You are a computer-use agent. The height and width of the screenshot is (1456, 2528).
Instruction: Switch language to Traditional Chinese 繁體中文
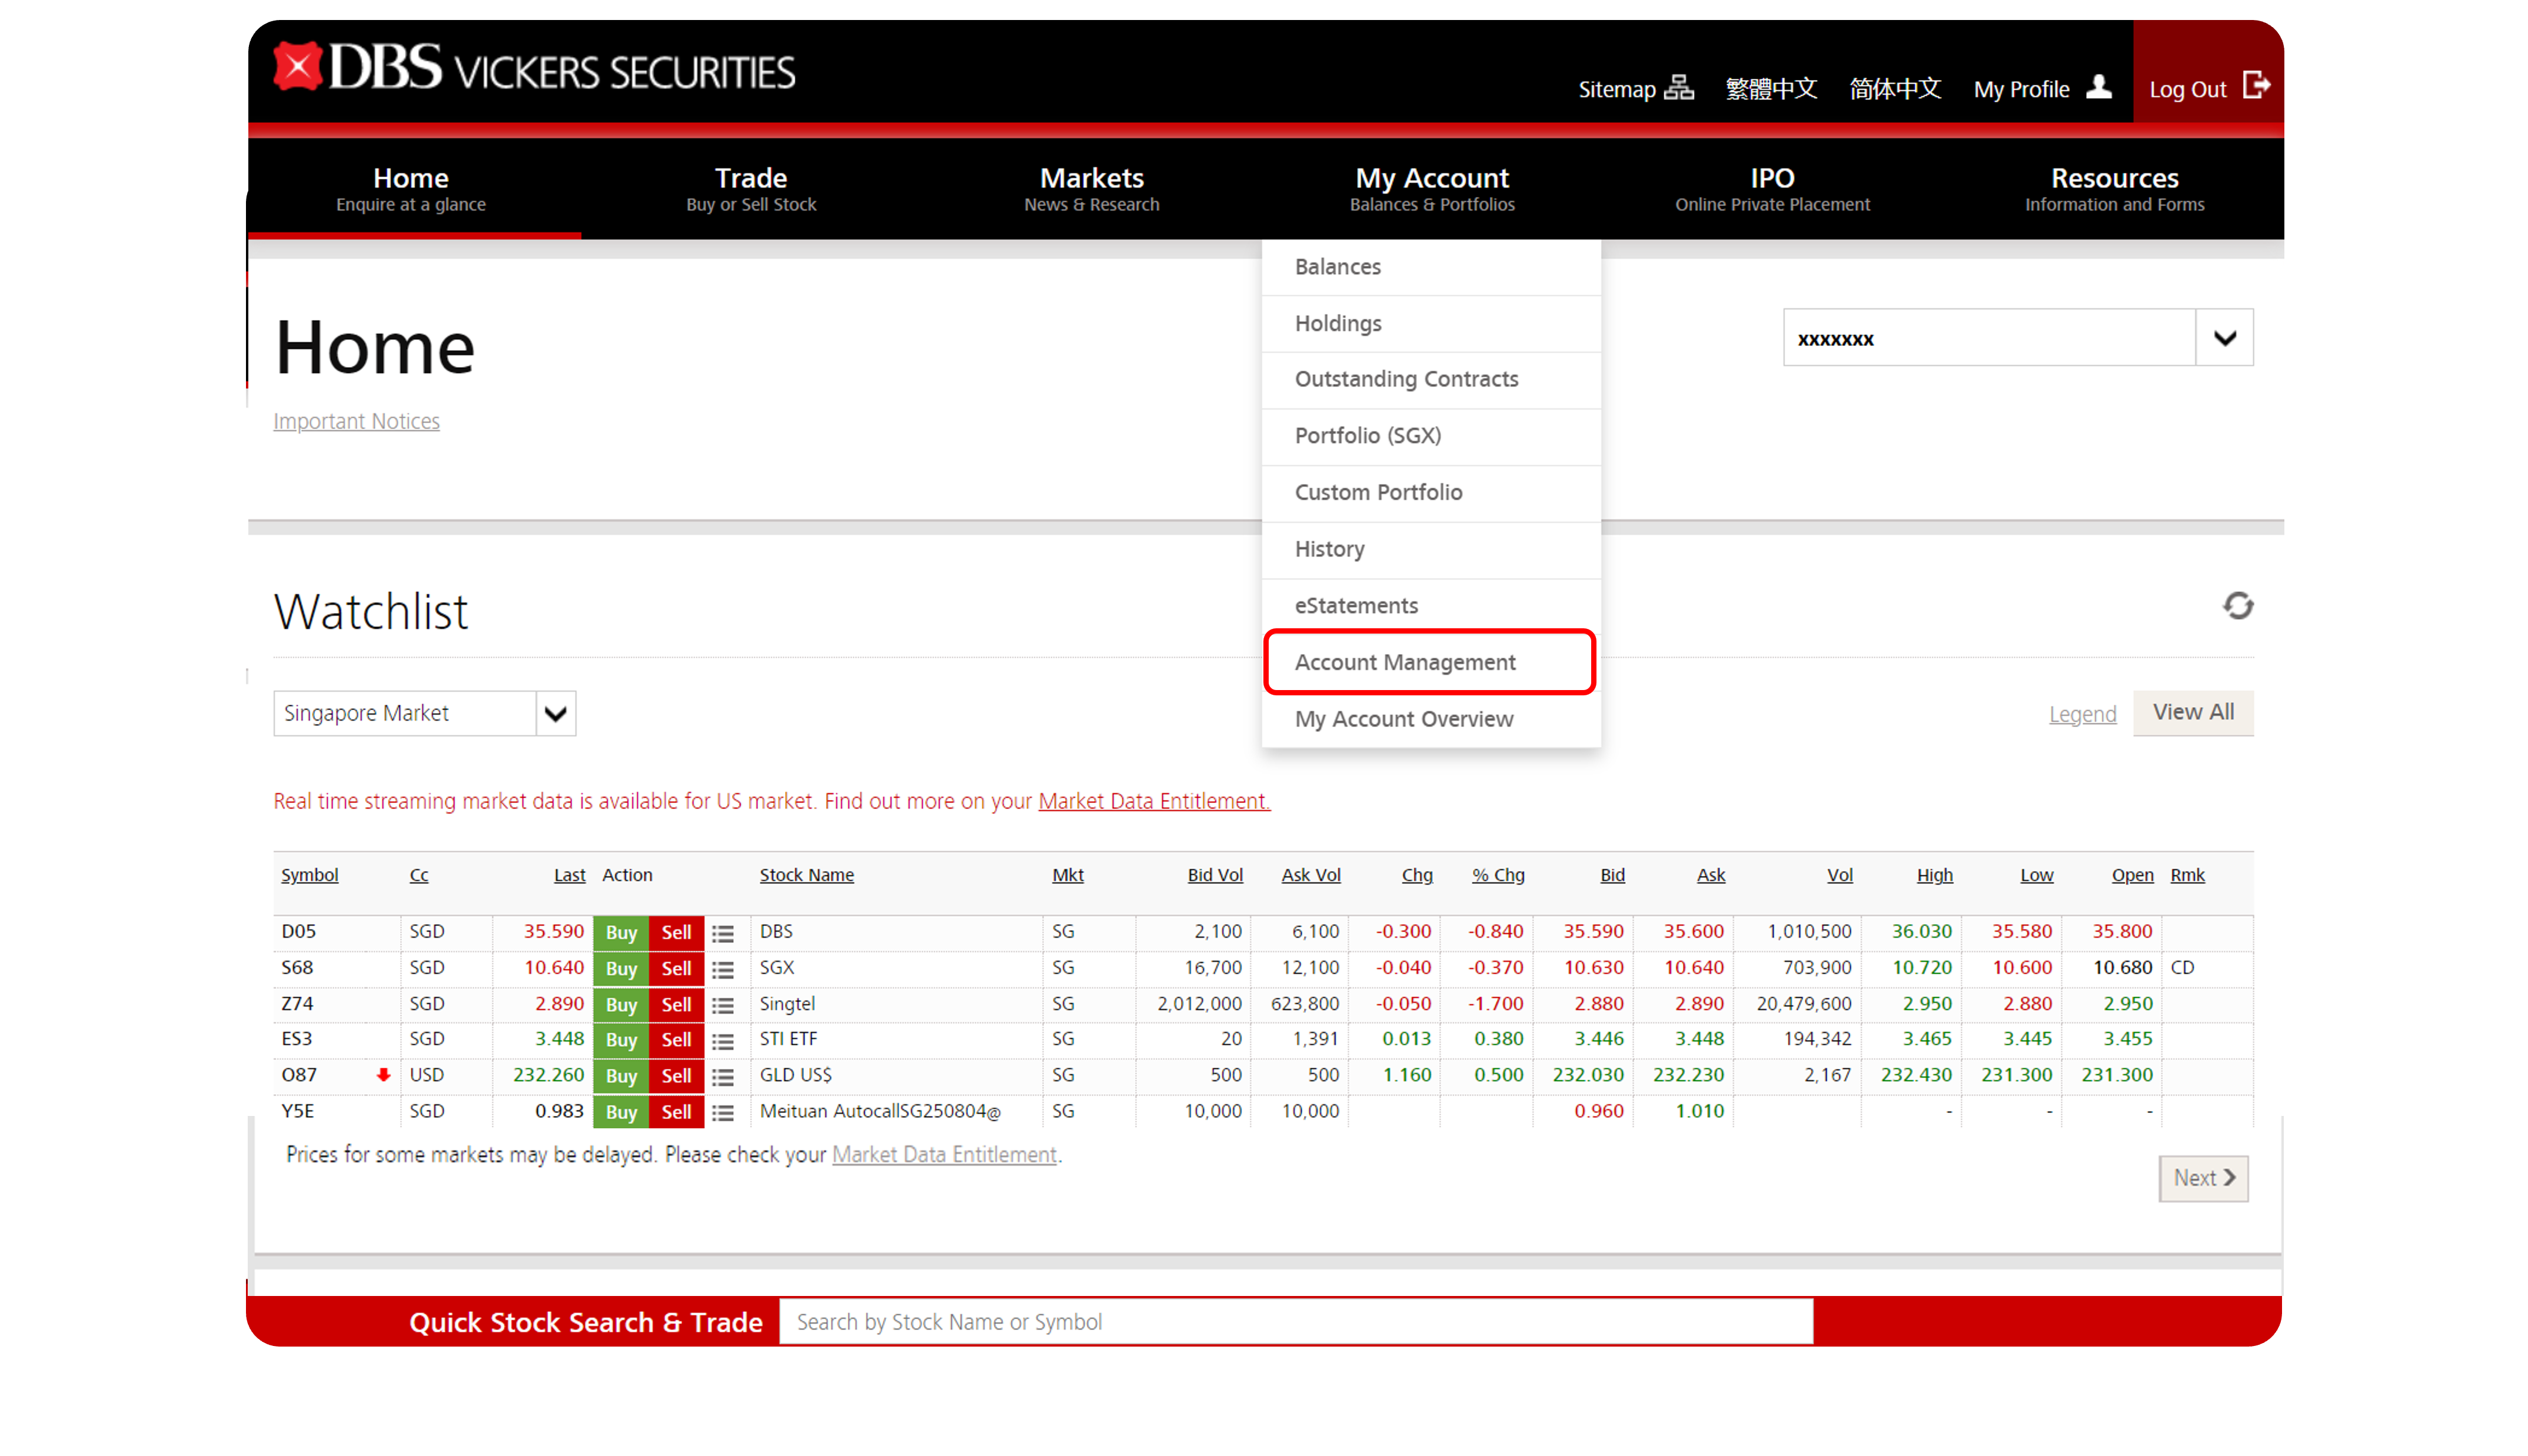(x=1771, y=89)
